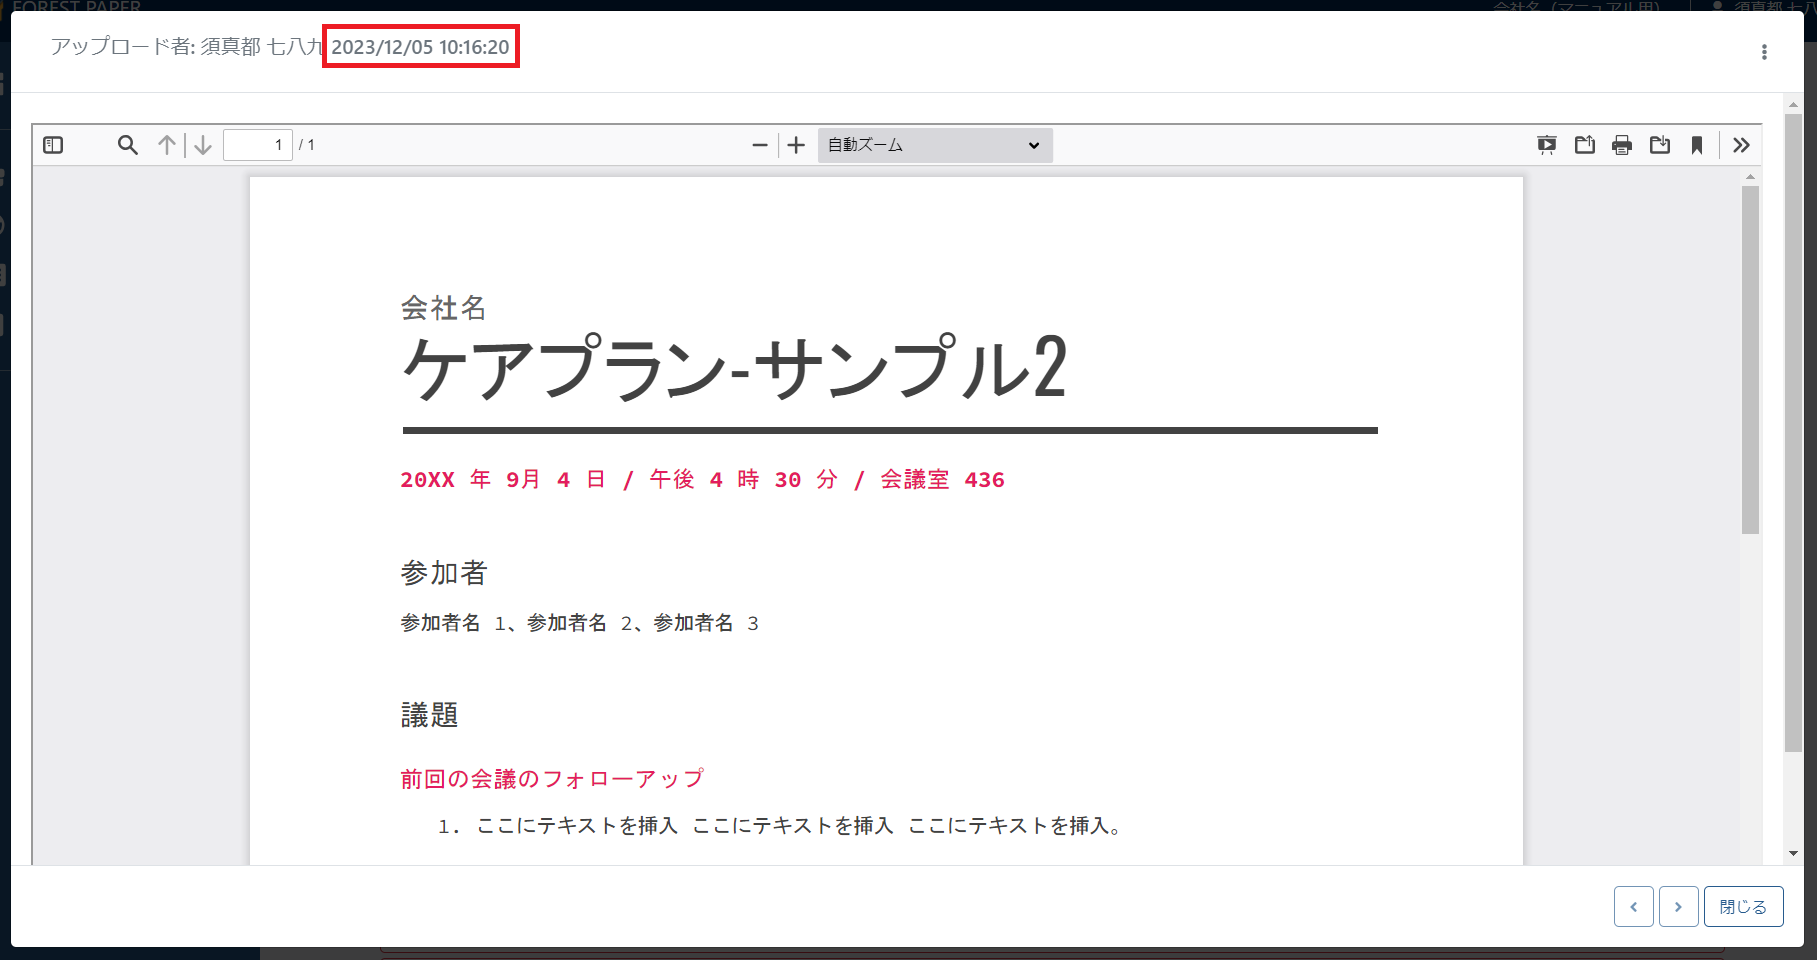Click the Open file icon
The height and width of the screenshot is (960, 1817).
(x=1584, y=145)
